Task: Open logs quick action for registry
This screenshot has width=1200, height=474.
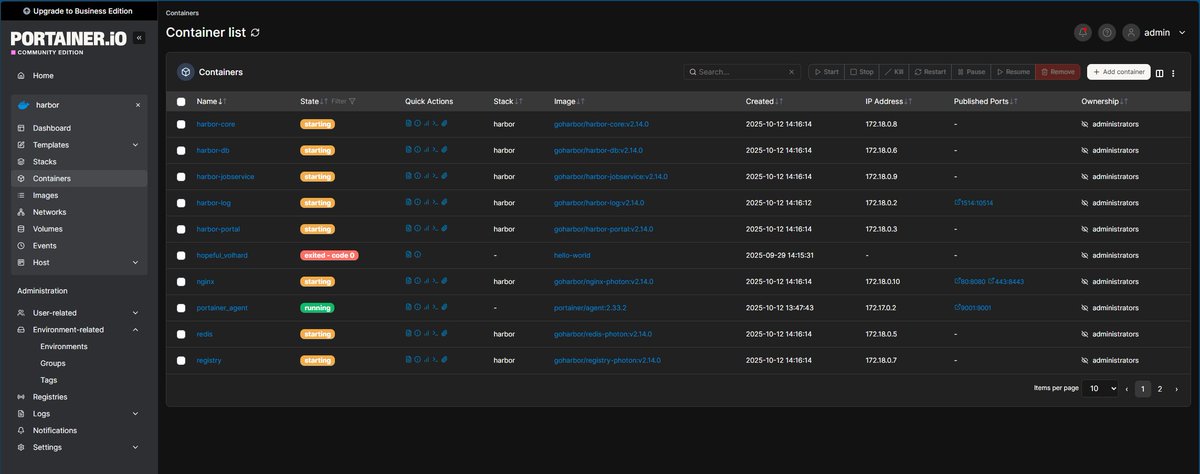Action: (408, 360)
